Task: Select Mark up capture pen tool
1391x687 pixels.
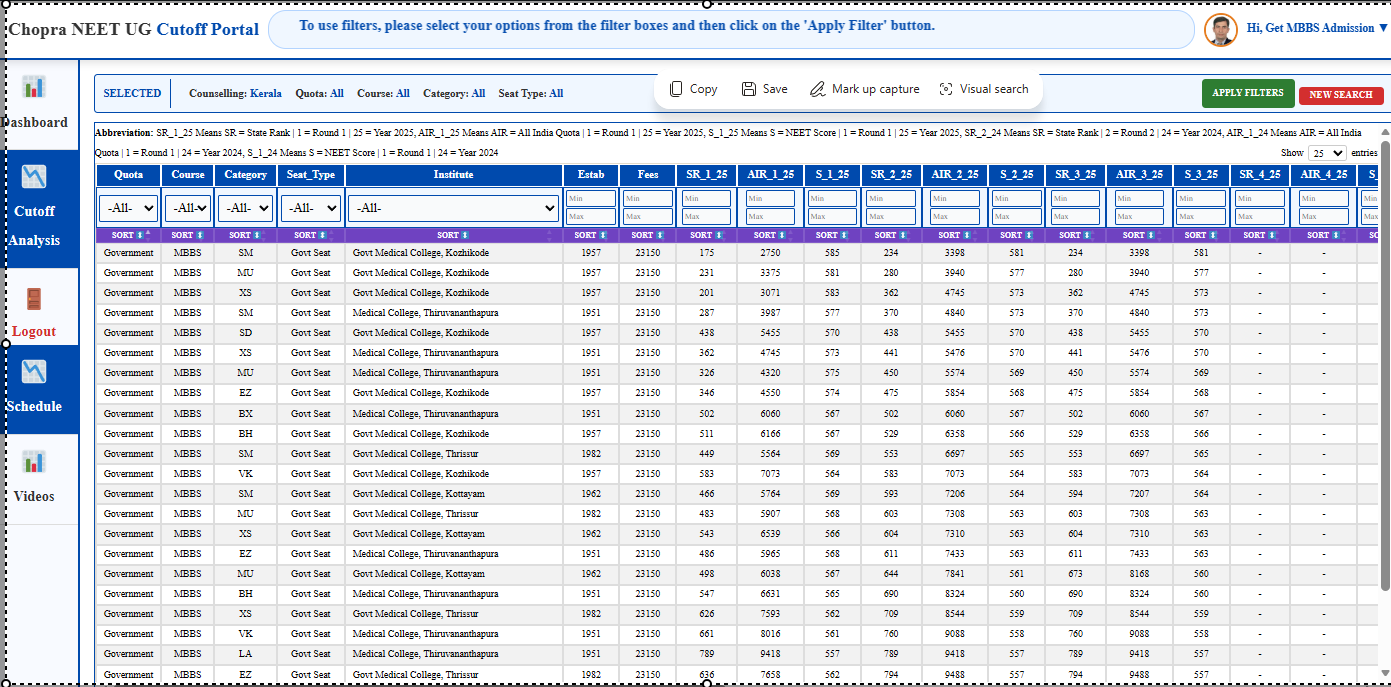Action: pyautogui.click(x=817, y=89)
